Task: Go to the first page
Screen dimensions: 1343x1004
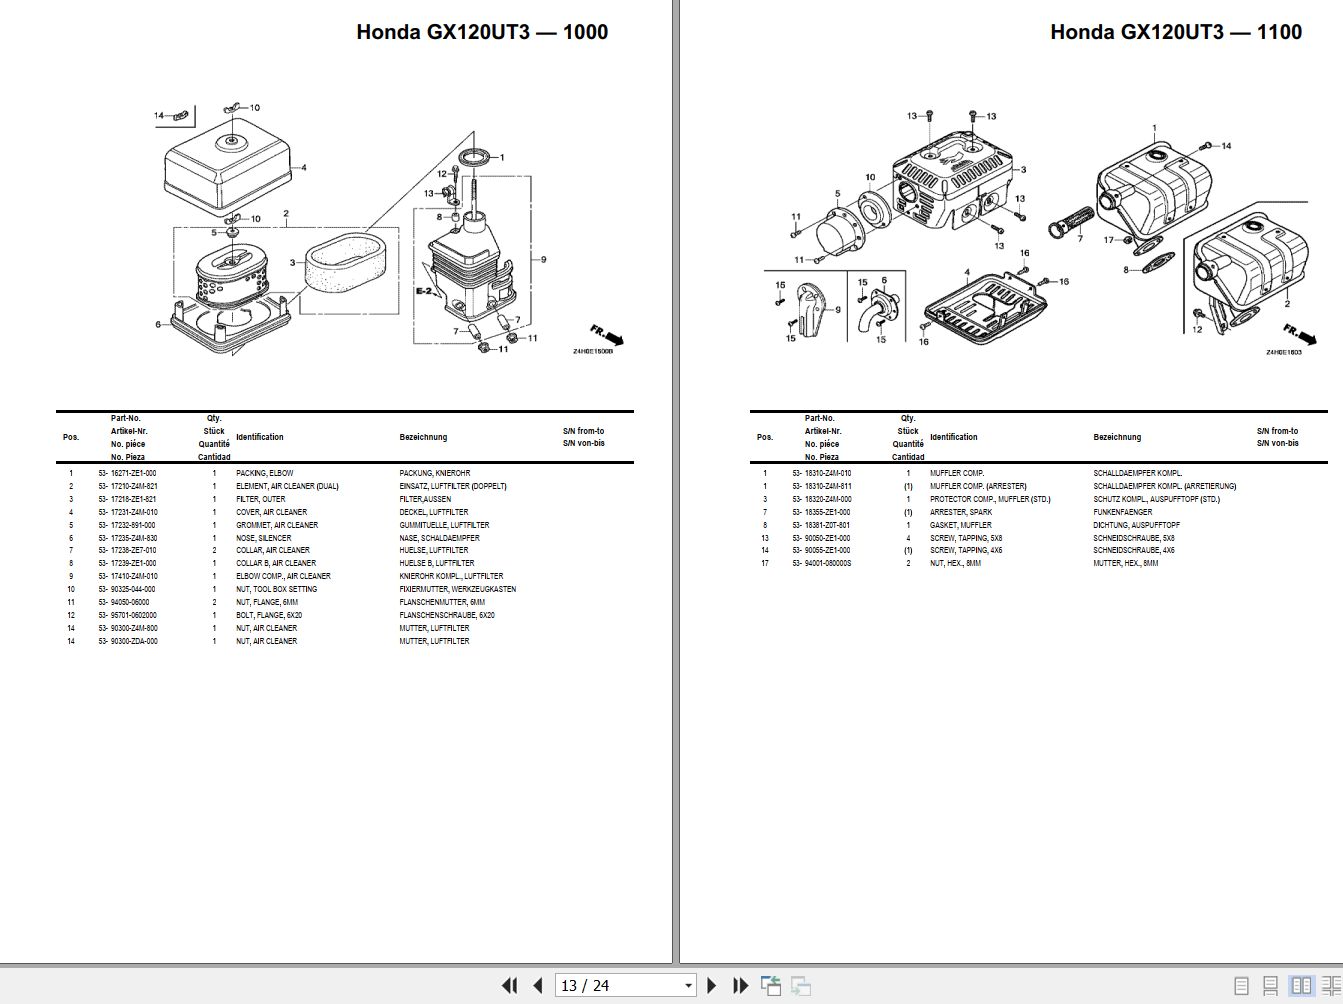Action: coord(509,985)
